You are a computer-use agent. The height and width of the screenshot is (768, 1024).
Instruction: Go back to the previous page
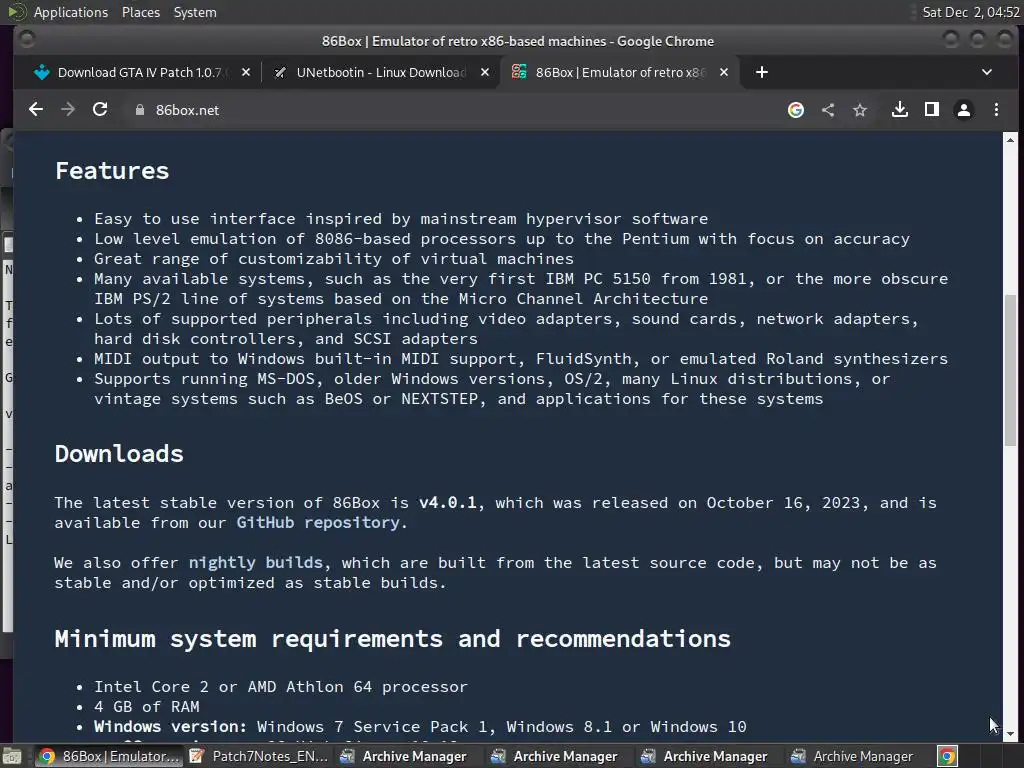pos(36,110)
